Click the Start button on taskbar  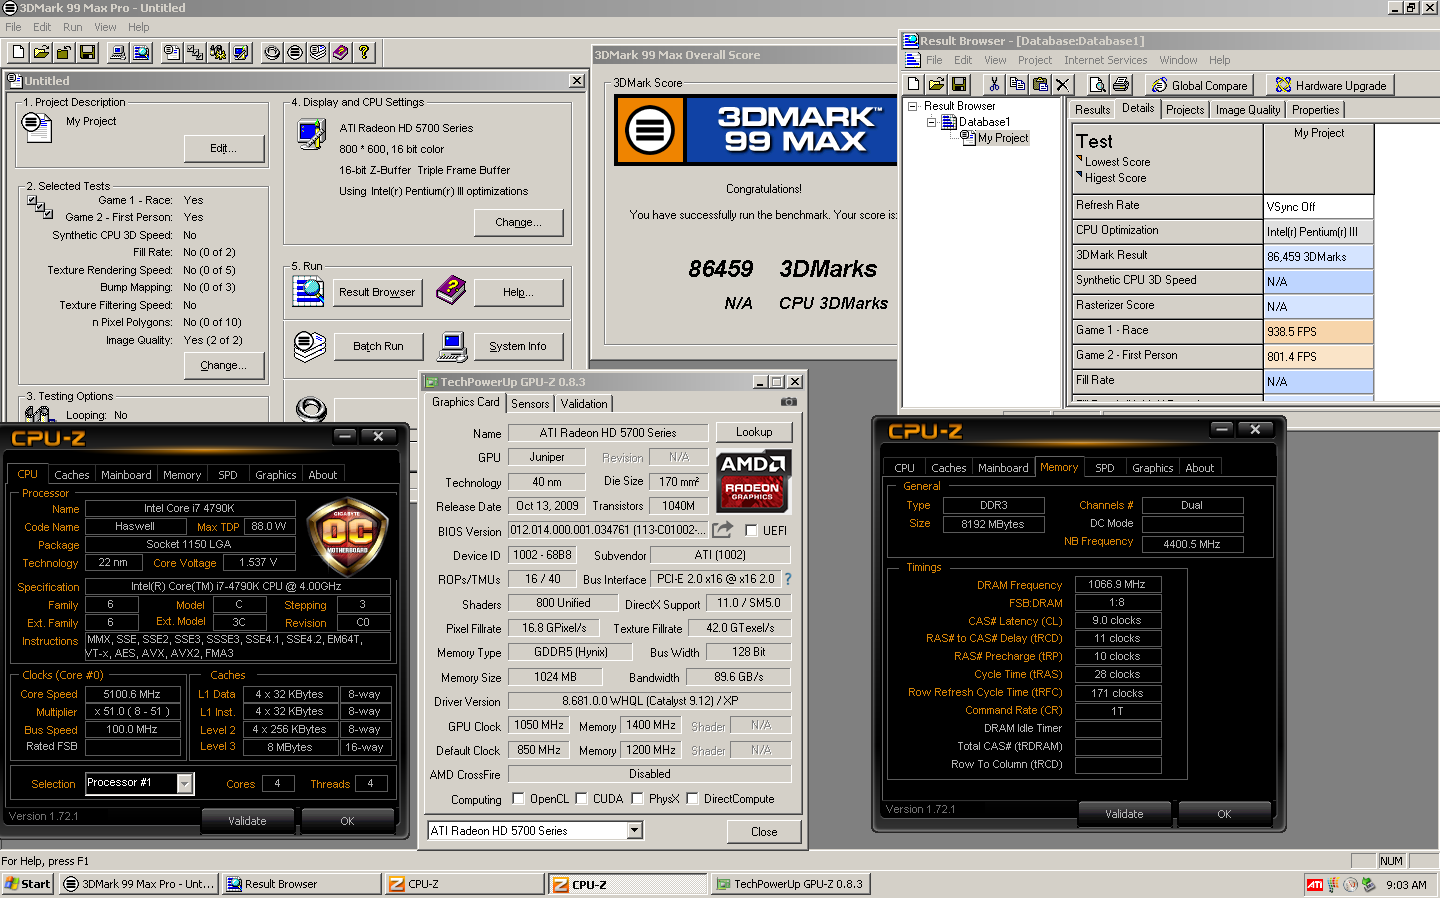pos(28,884)
